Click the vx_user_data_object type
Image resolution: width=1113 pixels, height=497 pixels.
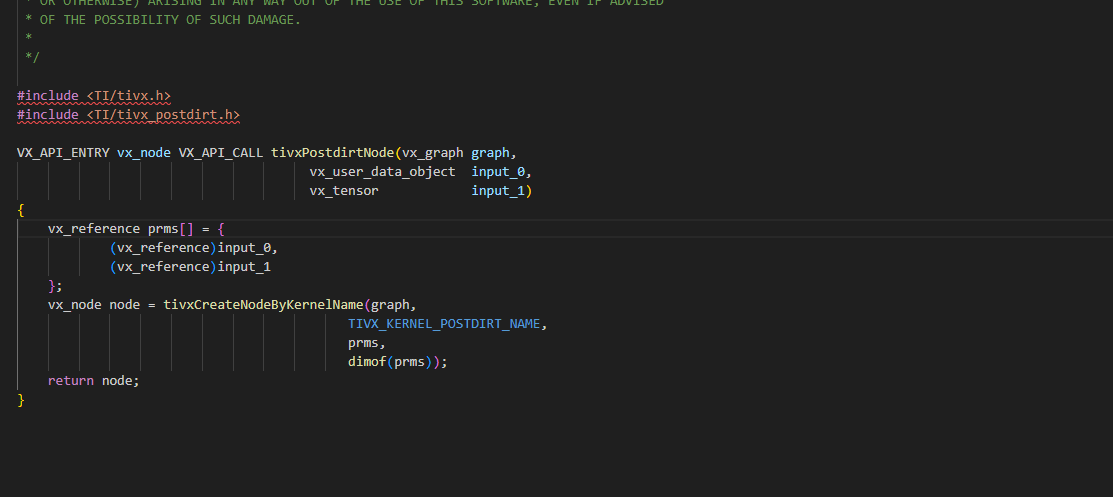pyautogui.click(x=383, y=172)
